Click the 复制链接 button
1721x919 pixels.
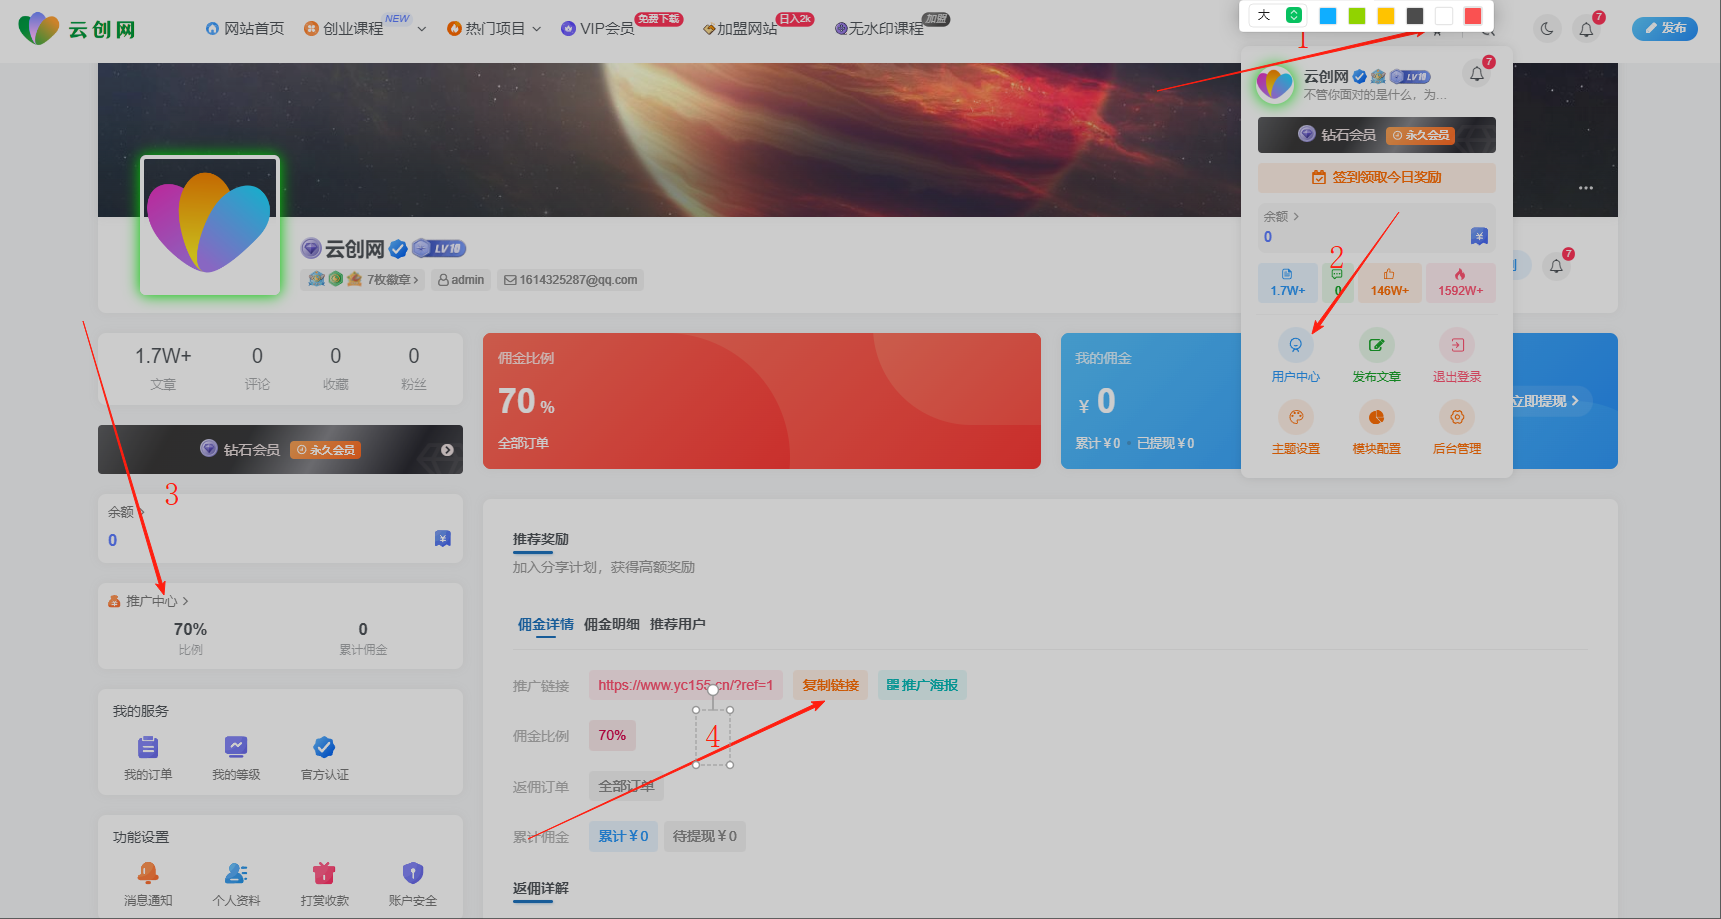830,685
